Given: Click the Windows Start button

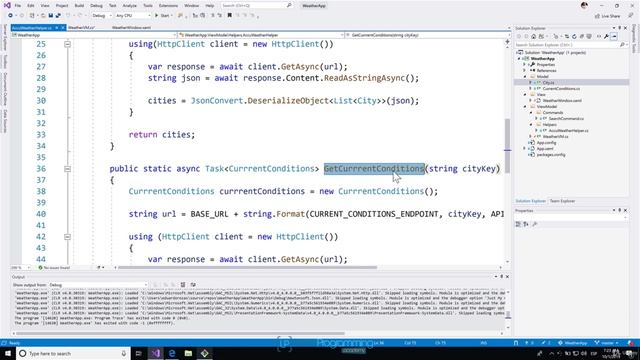Looking at the screenshot, I should 8,353.
